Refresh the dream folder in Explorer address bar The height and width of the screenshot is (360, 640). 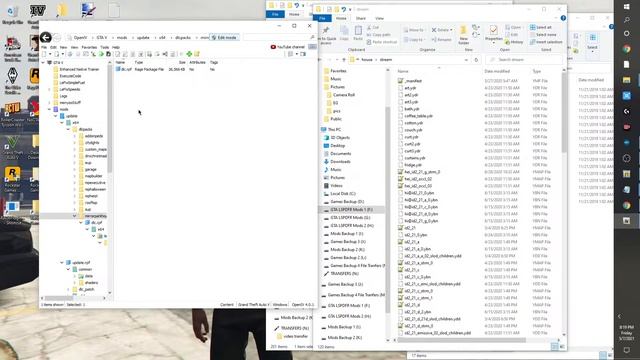pos(476,60)
